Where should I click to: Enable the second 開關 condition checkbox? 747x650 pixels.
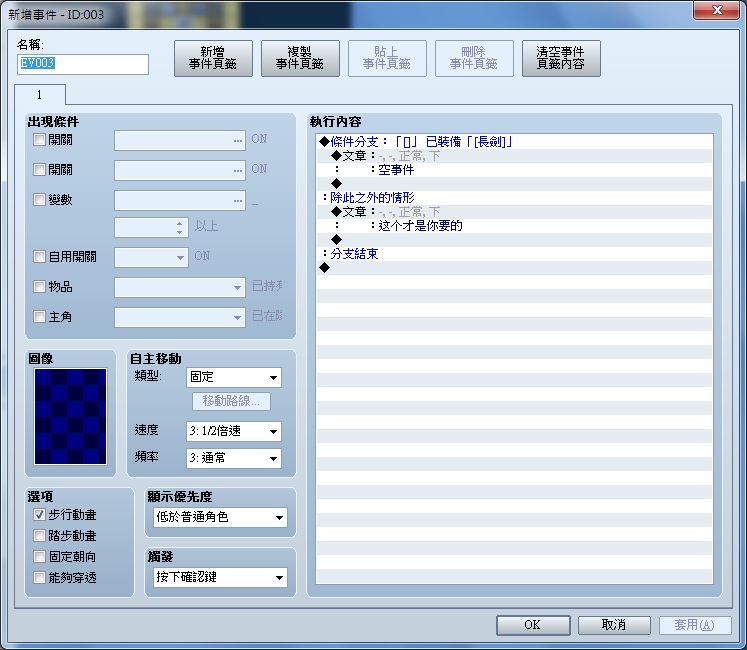pyautogui.click(x=39, y=170)
